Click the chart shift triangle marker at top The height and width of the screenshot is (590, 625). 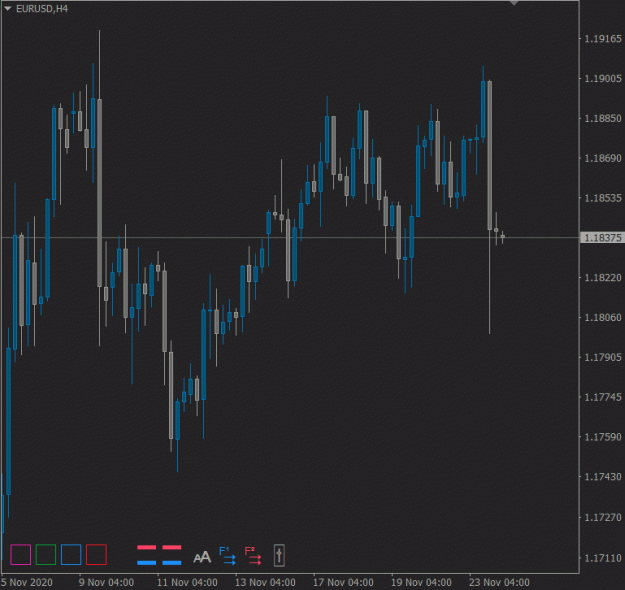tap(514, 3)
